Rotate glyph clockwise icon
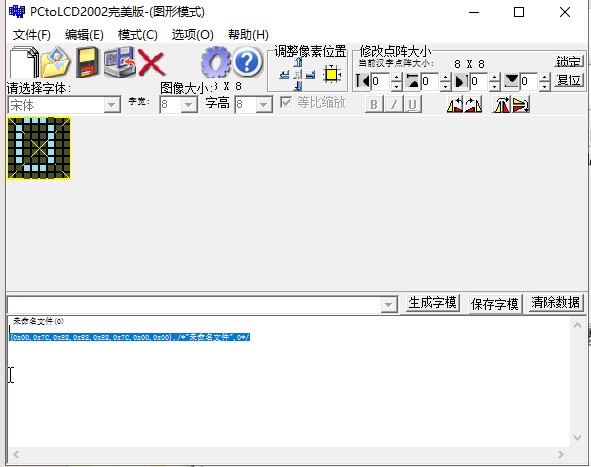This screenshot has width=591, height=467. [x=473, y=105]
